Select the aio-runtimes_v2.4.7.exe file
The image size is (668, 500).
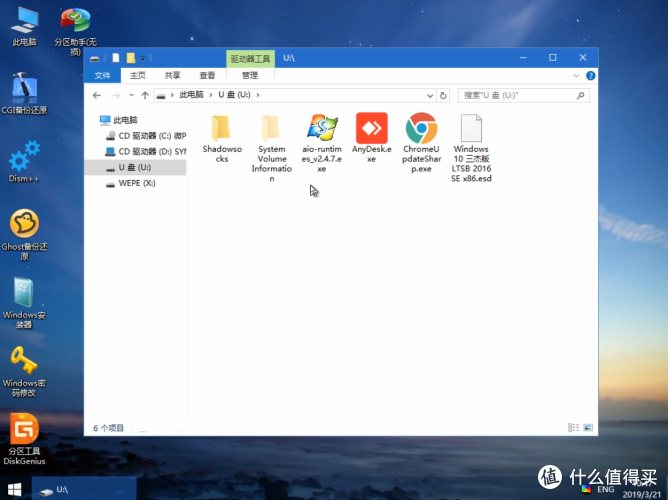[x=321, y=128]
